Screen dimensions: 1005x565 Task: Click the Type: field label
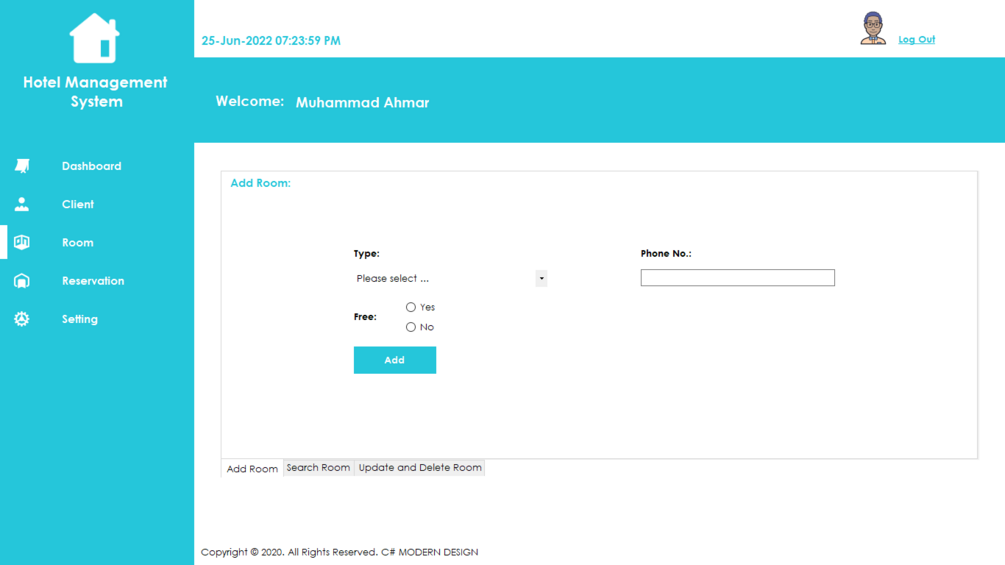[x=367, y=254]
